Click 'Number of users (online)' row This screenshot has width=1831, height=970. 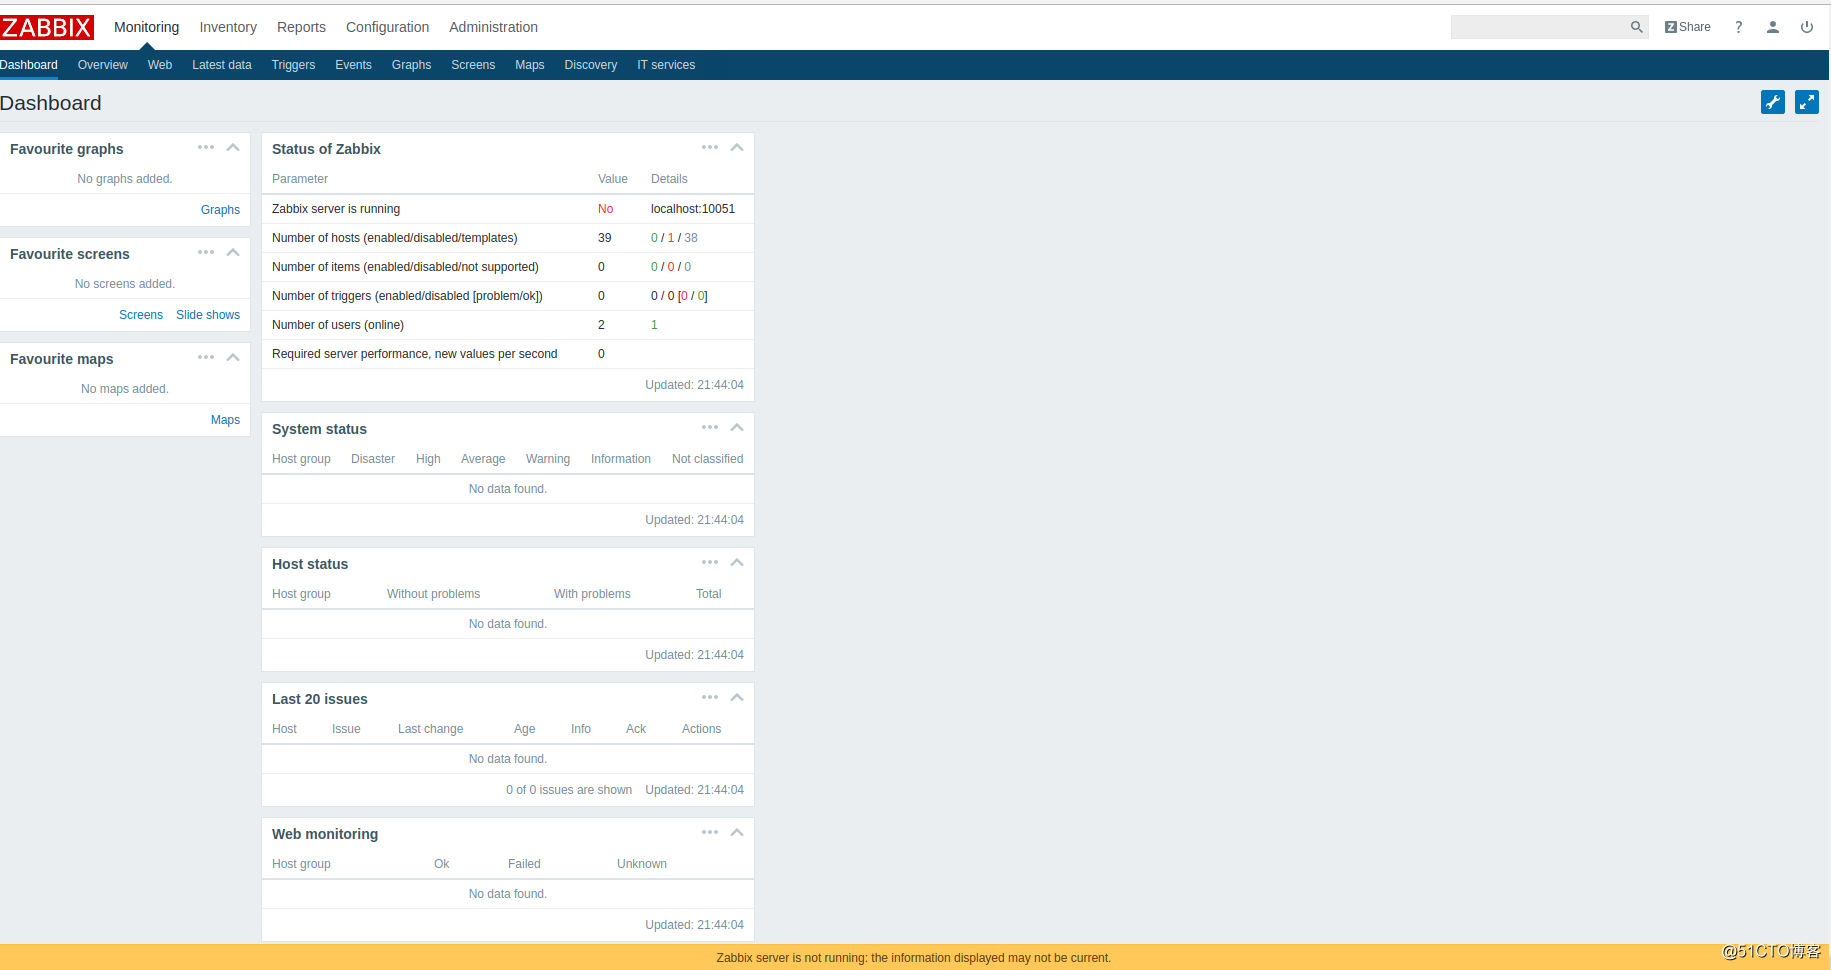pos(508,325)
